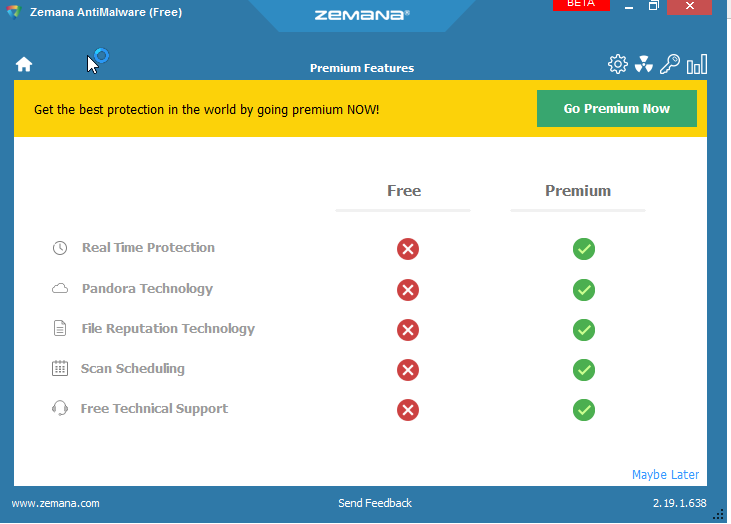Click the 'Get the best protection' banner text

207,110
